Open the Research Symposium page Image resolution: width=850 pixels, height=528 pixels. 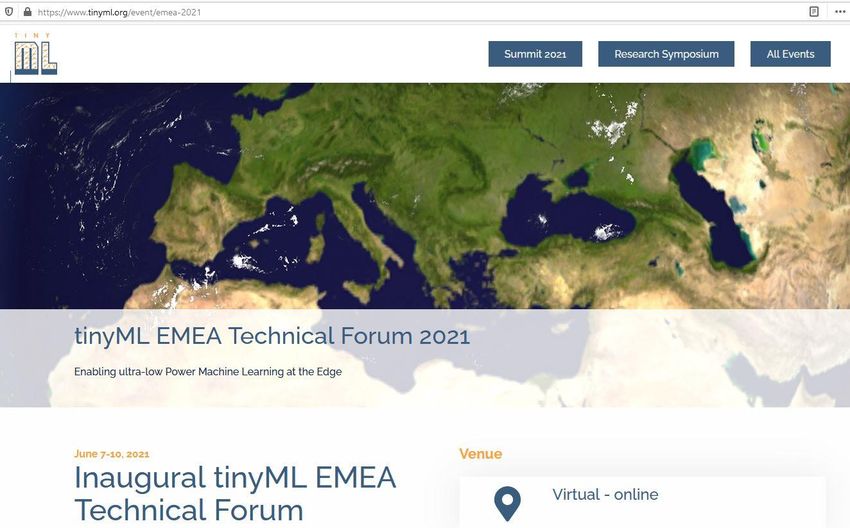tap(666, 54)
